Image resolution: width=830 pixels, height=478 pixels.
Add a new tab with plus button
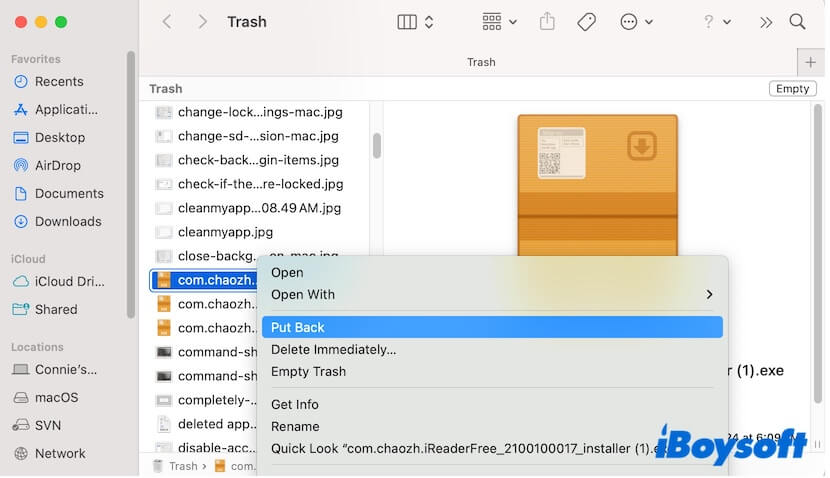(811, 62)
